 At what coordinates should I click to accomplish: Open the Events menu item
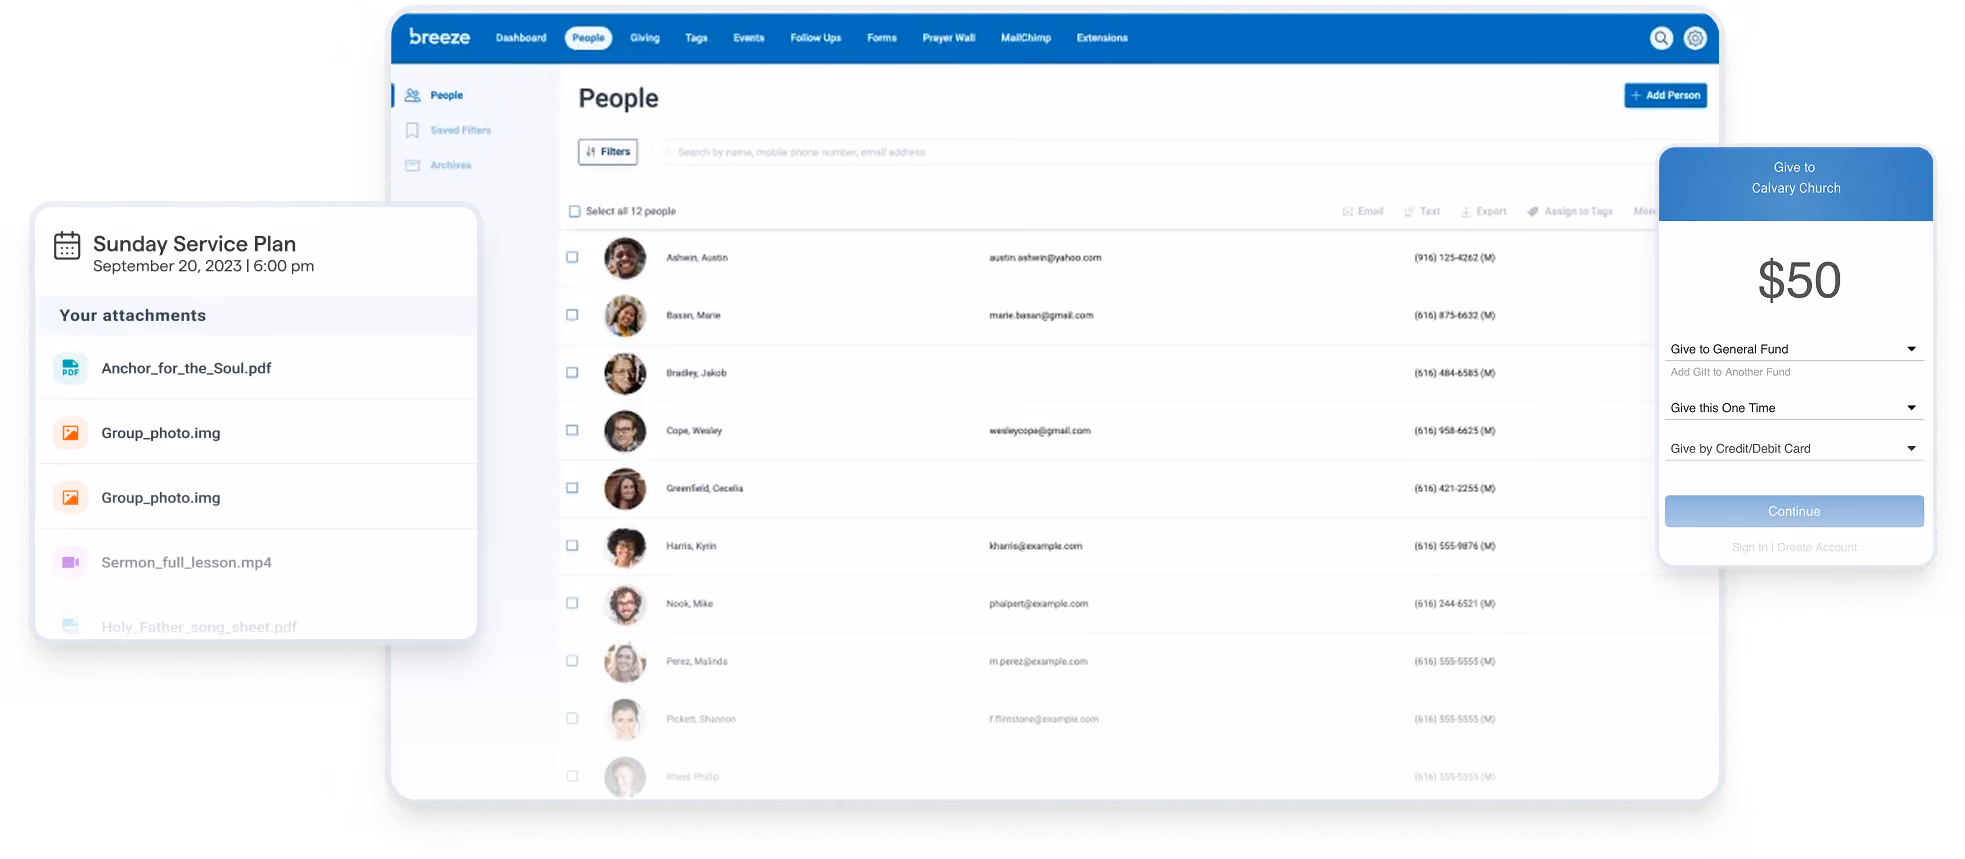[x=749, y=38]
